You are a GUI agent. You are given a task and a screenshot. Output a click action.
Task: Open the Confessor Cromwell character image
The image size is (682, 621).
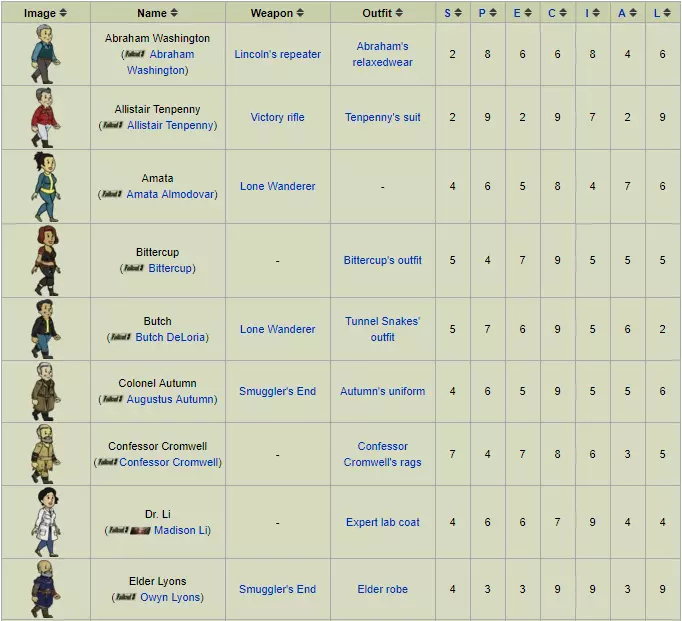point(45,454)
